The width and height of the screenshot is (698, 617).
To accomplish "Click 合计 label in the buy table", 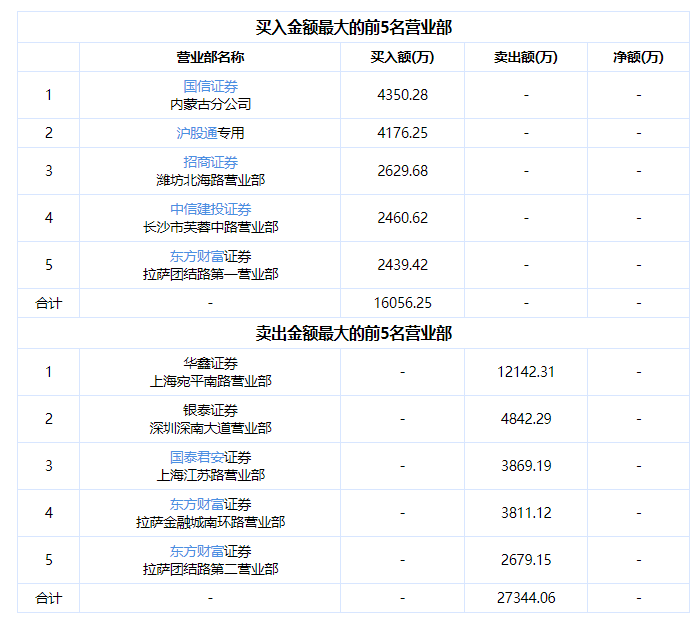I will pyautogui.click(x=49, y=303).
